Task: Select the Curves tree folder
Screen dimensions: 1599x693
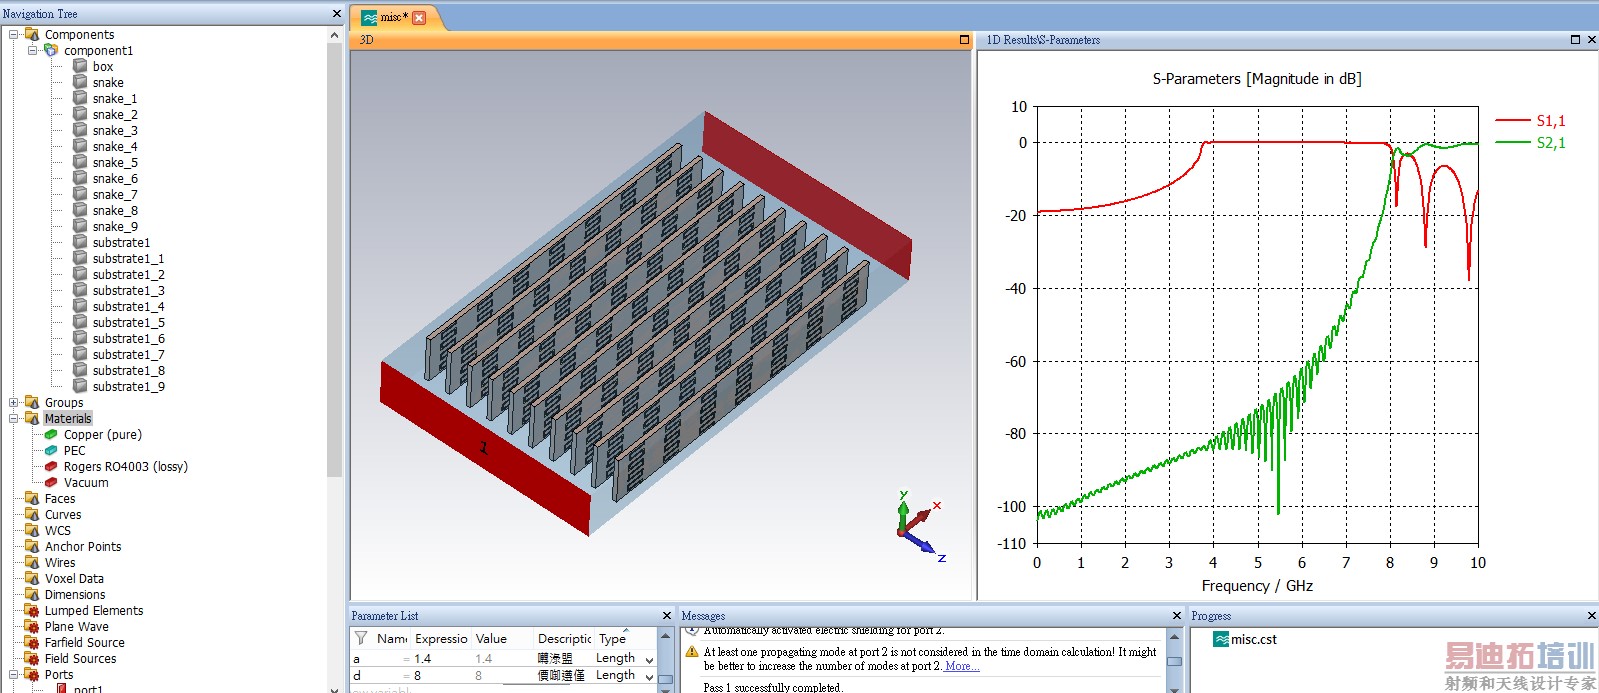Action: 63,514
